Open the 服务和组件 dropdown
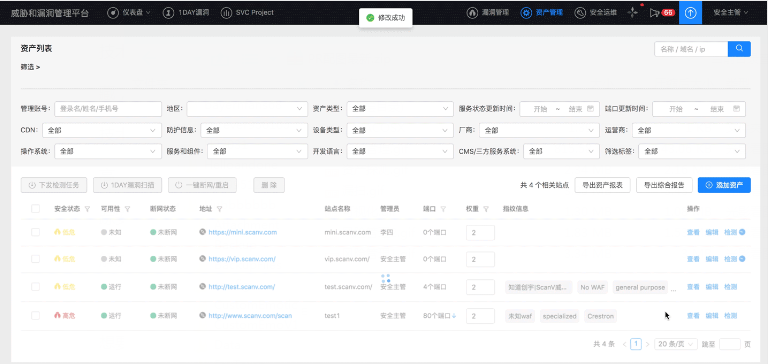This screenshot has height=364, width=768. point(257,151)
